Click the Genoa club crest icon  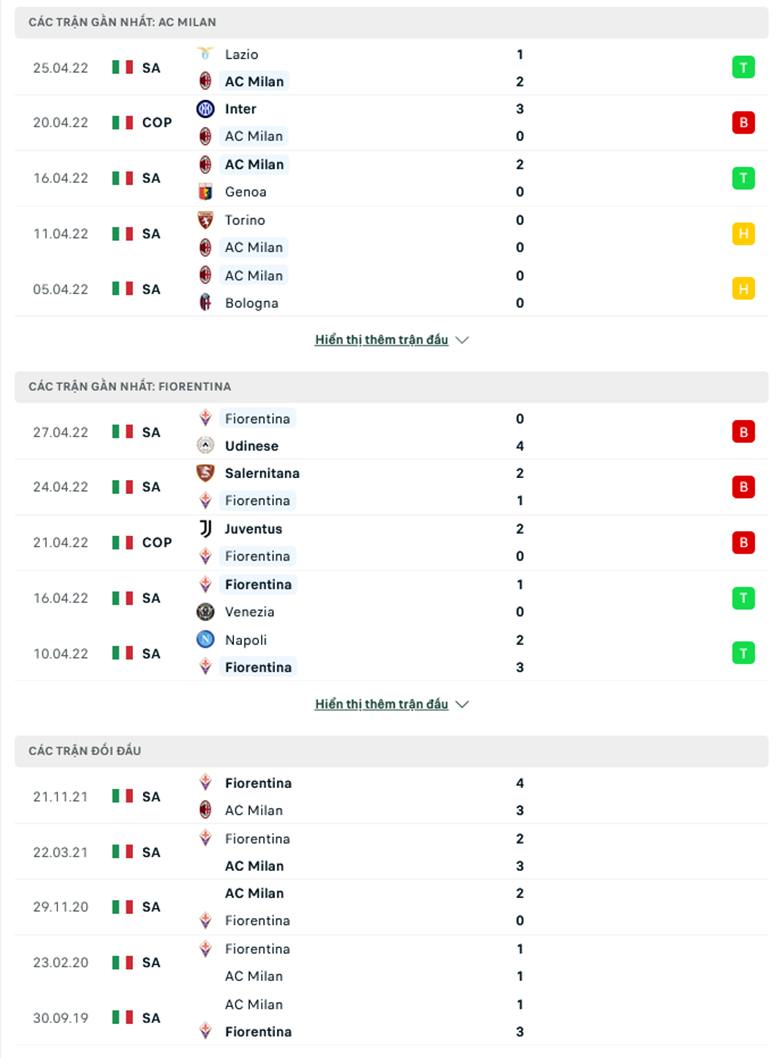click(205, 192)
